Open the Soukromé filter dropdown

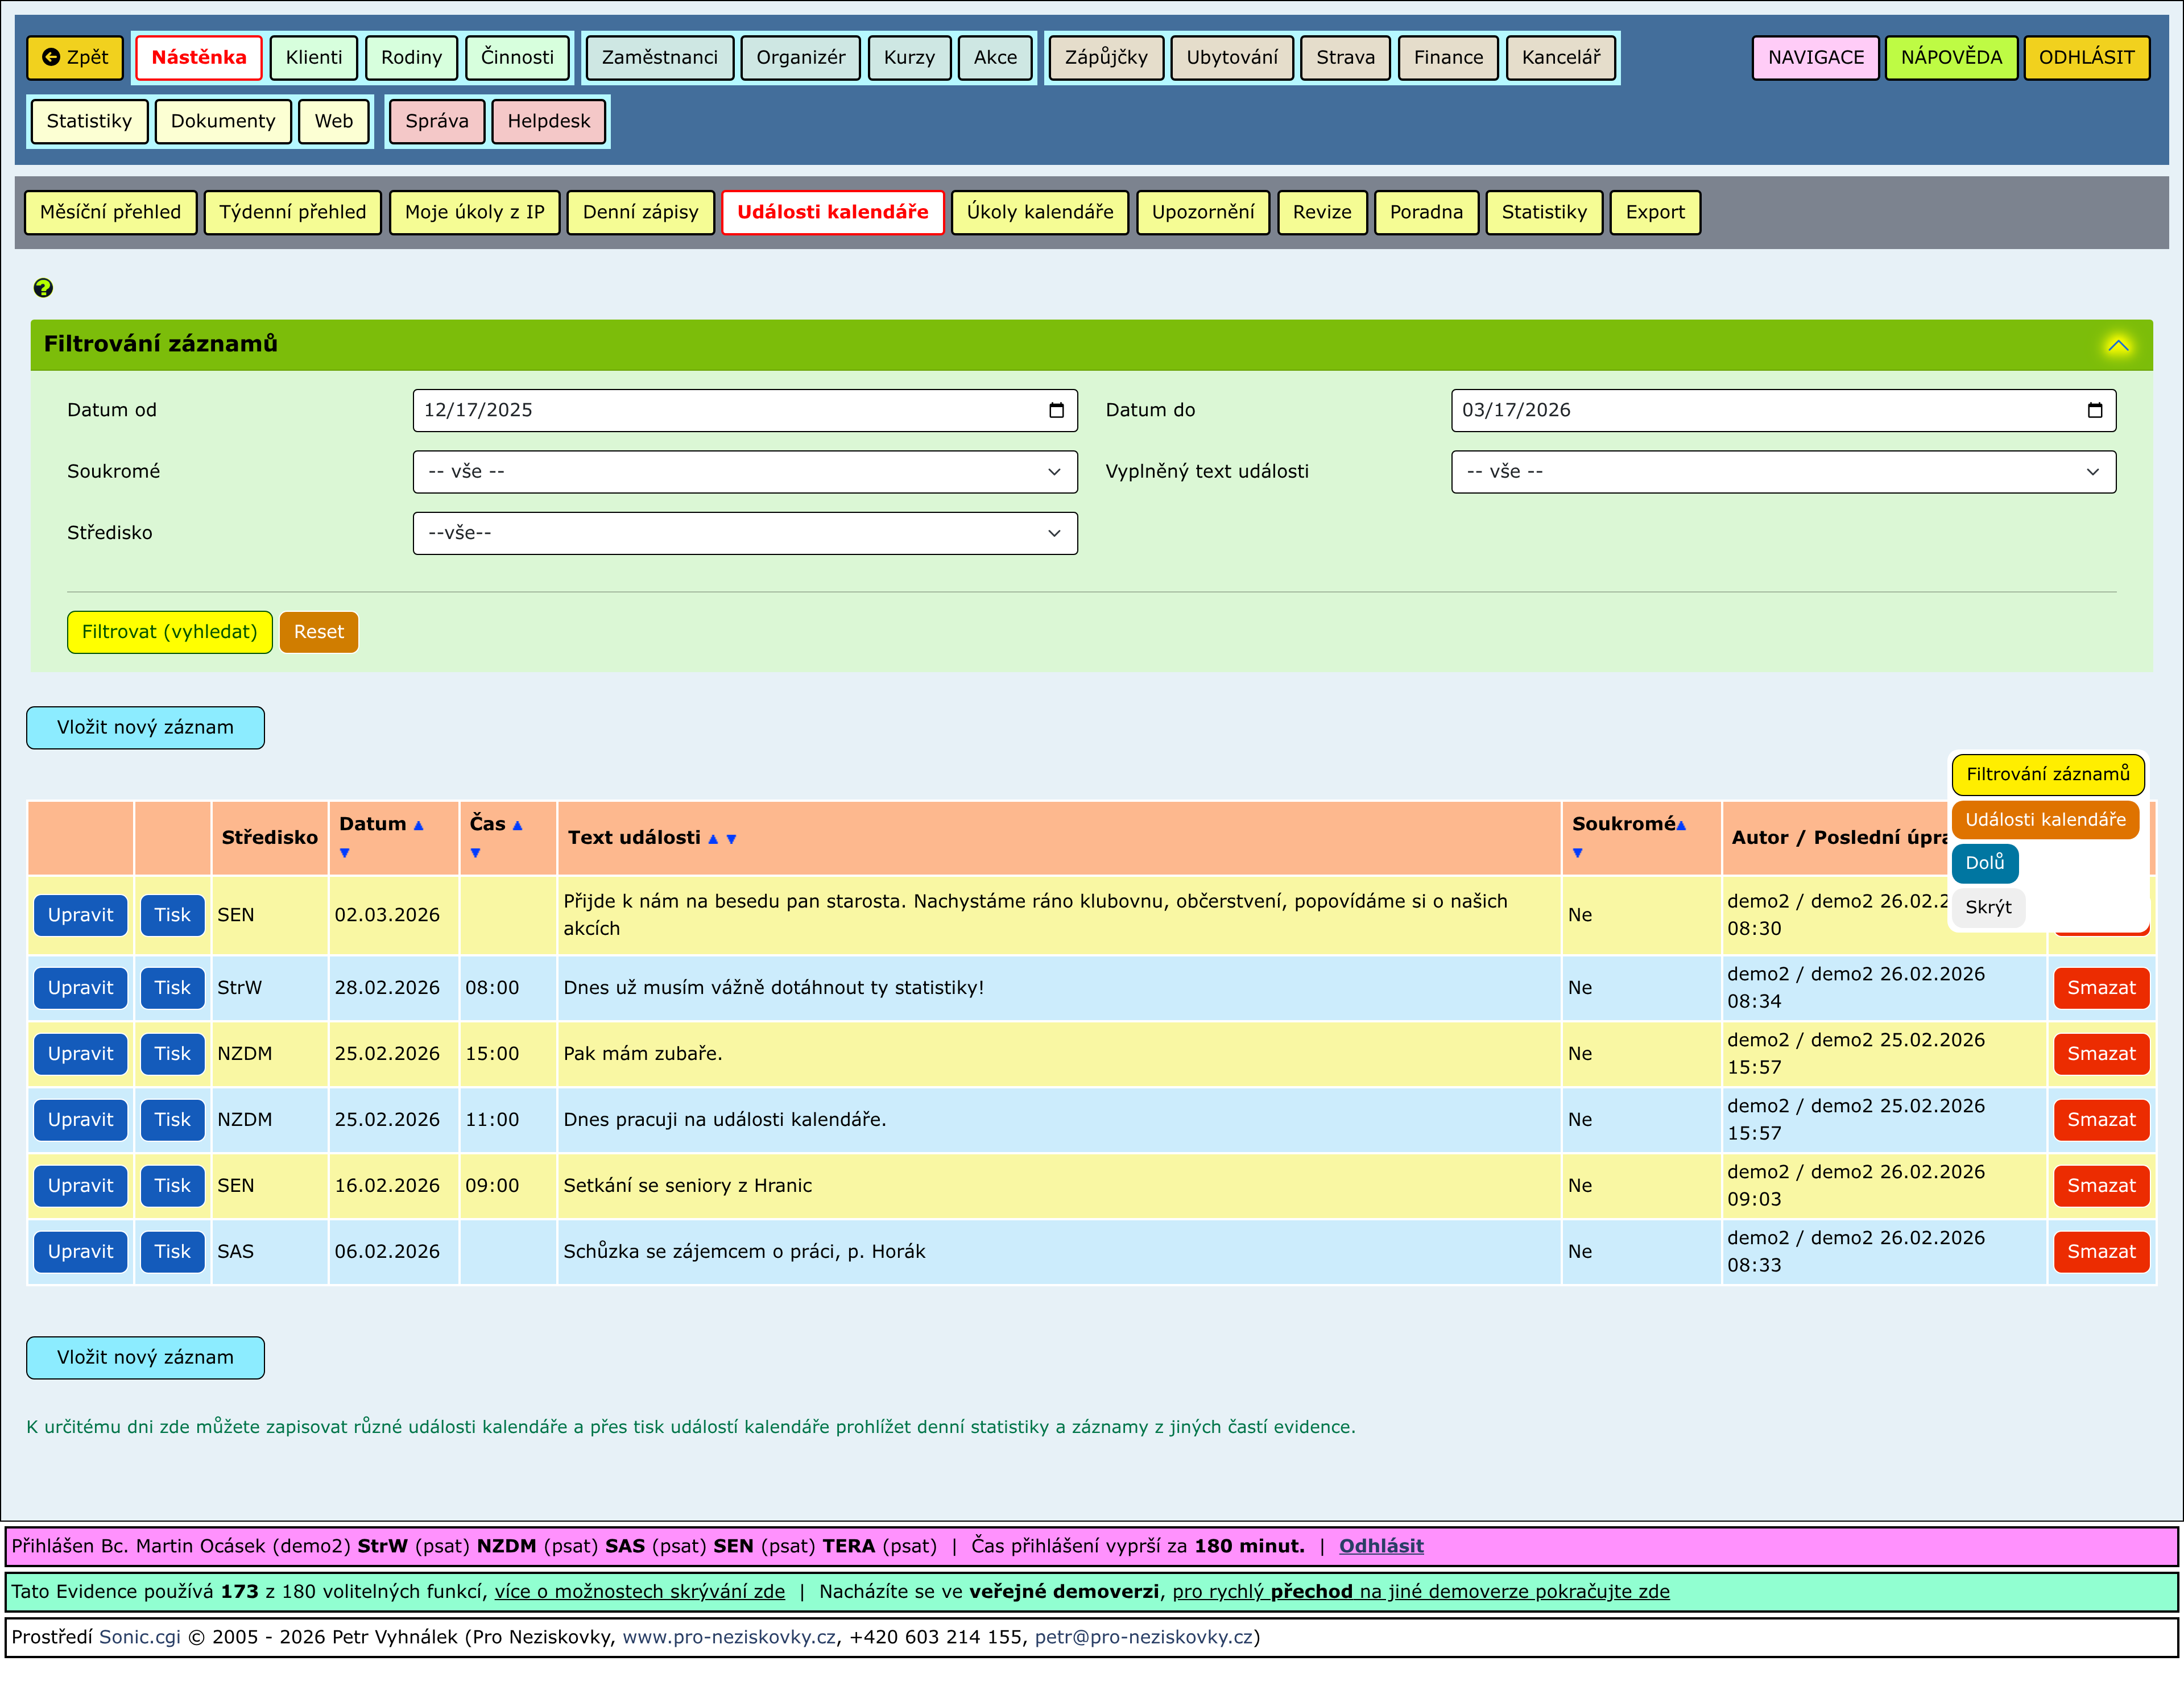[x=744, y=472]
